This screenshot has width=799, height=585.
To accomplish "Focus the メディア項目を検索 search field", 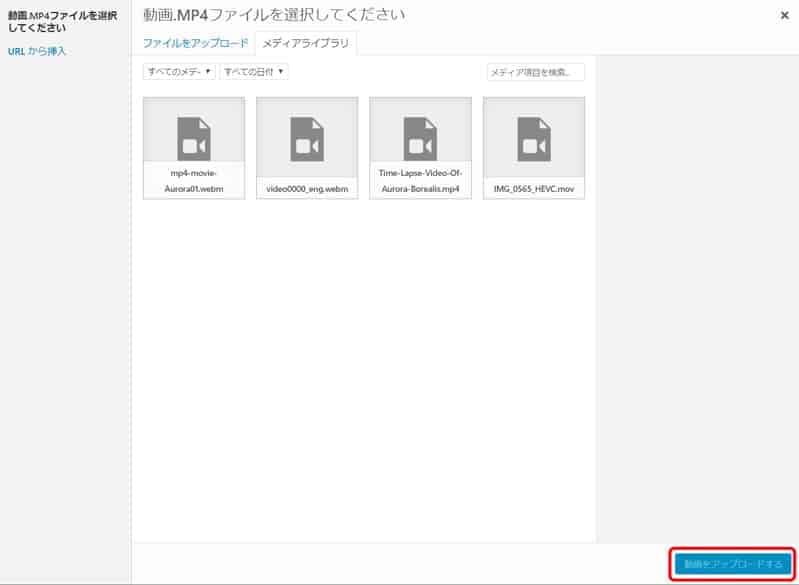I will pyautogui.click(x=535, y=72).
